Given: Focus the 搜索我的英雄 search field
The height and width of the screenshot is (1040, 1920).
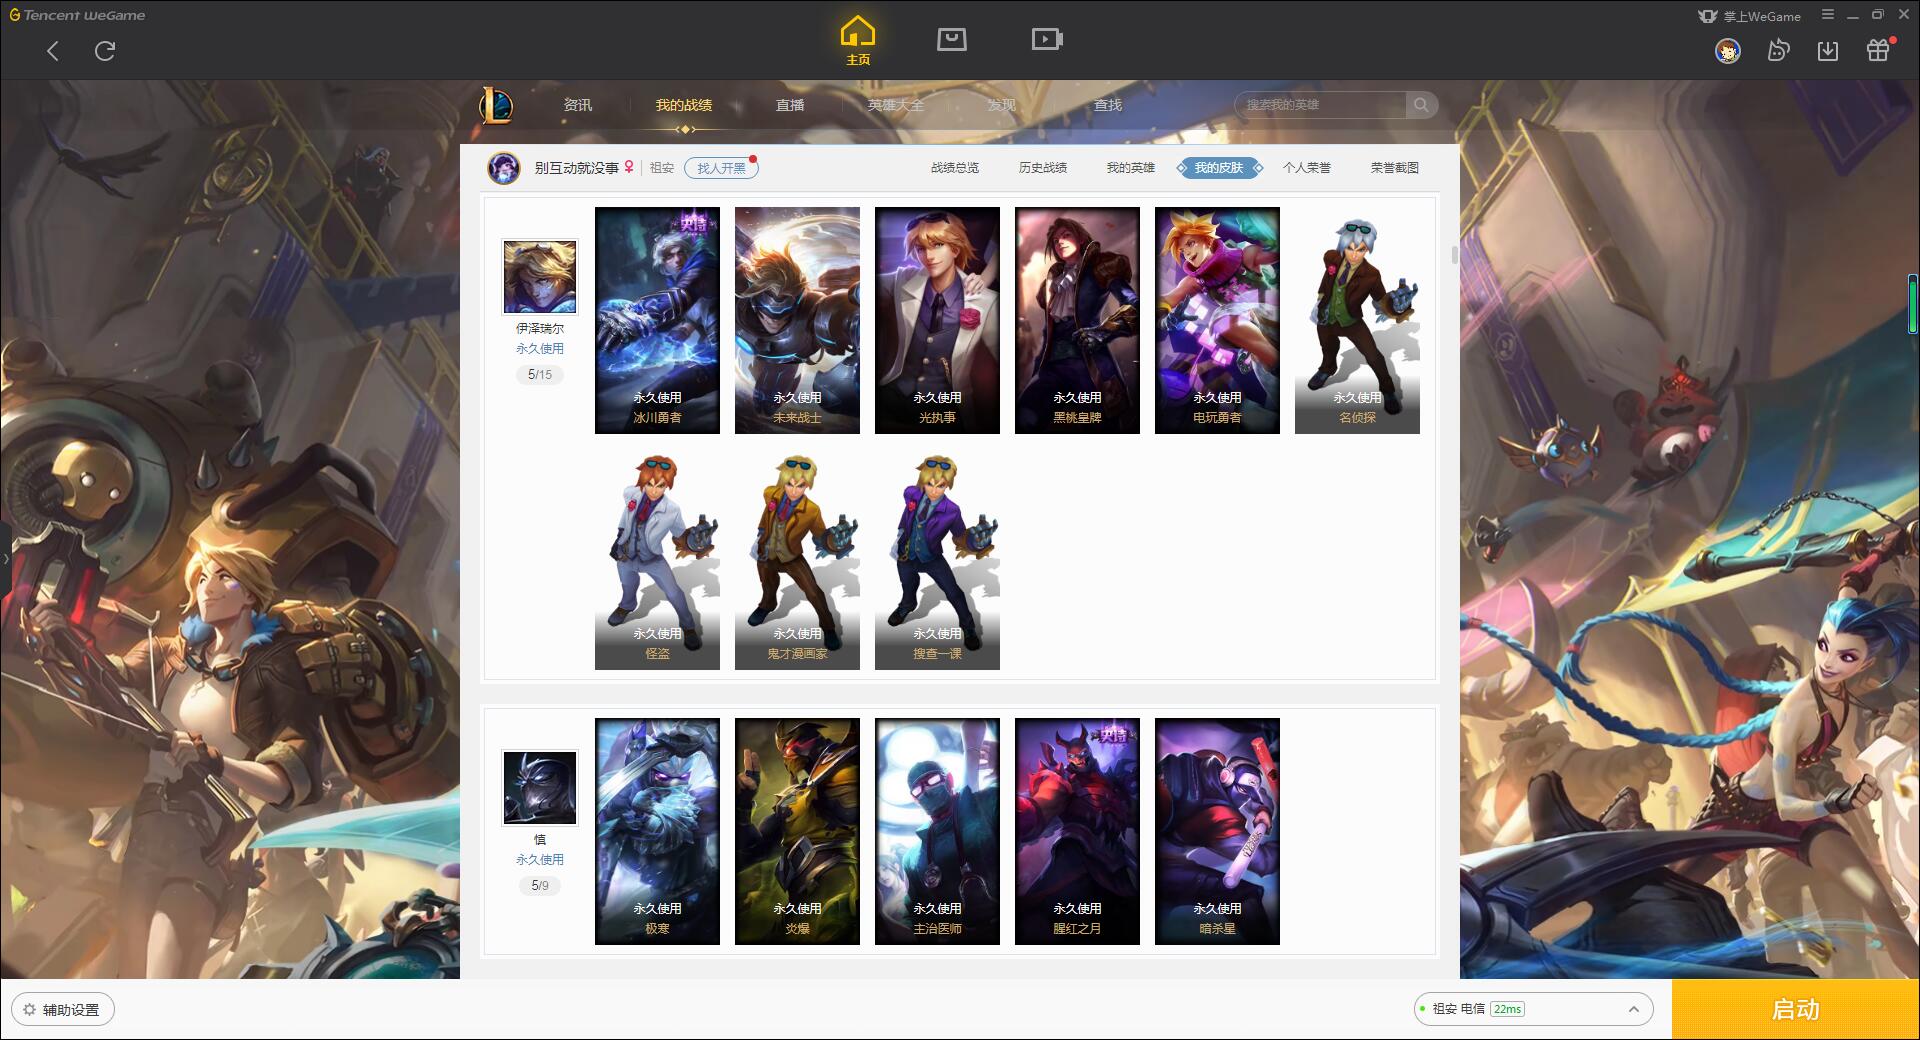Looking at the screenshot, I should point(1320,105).
